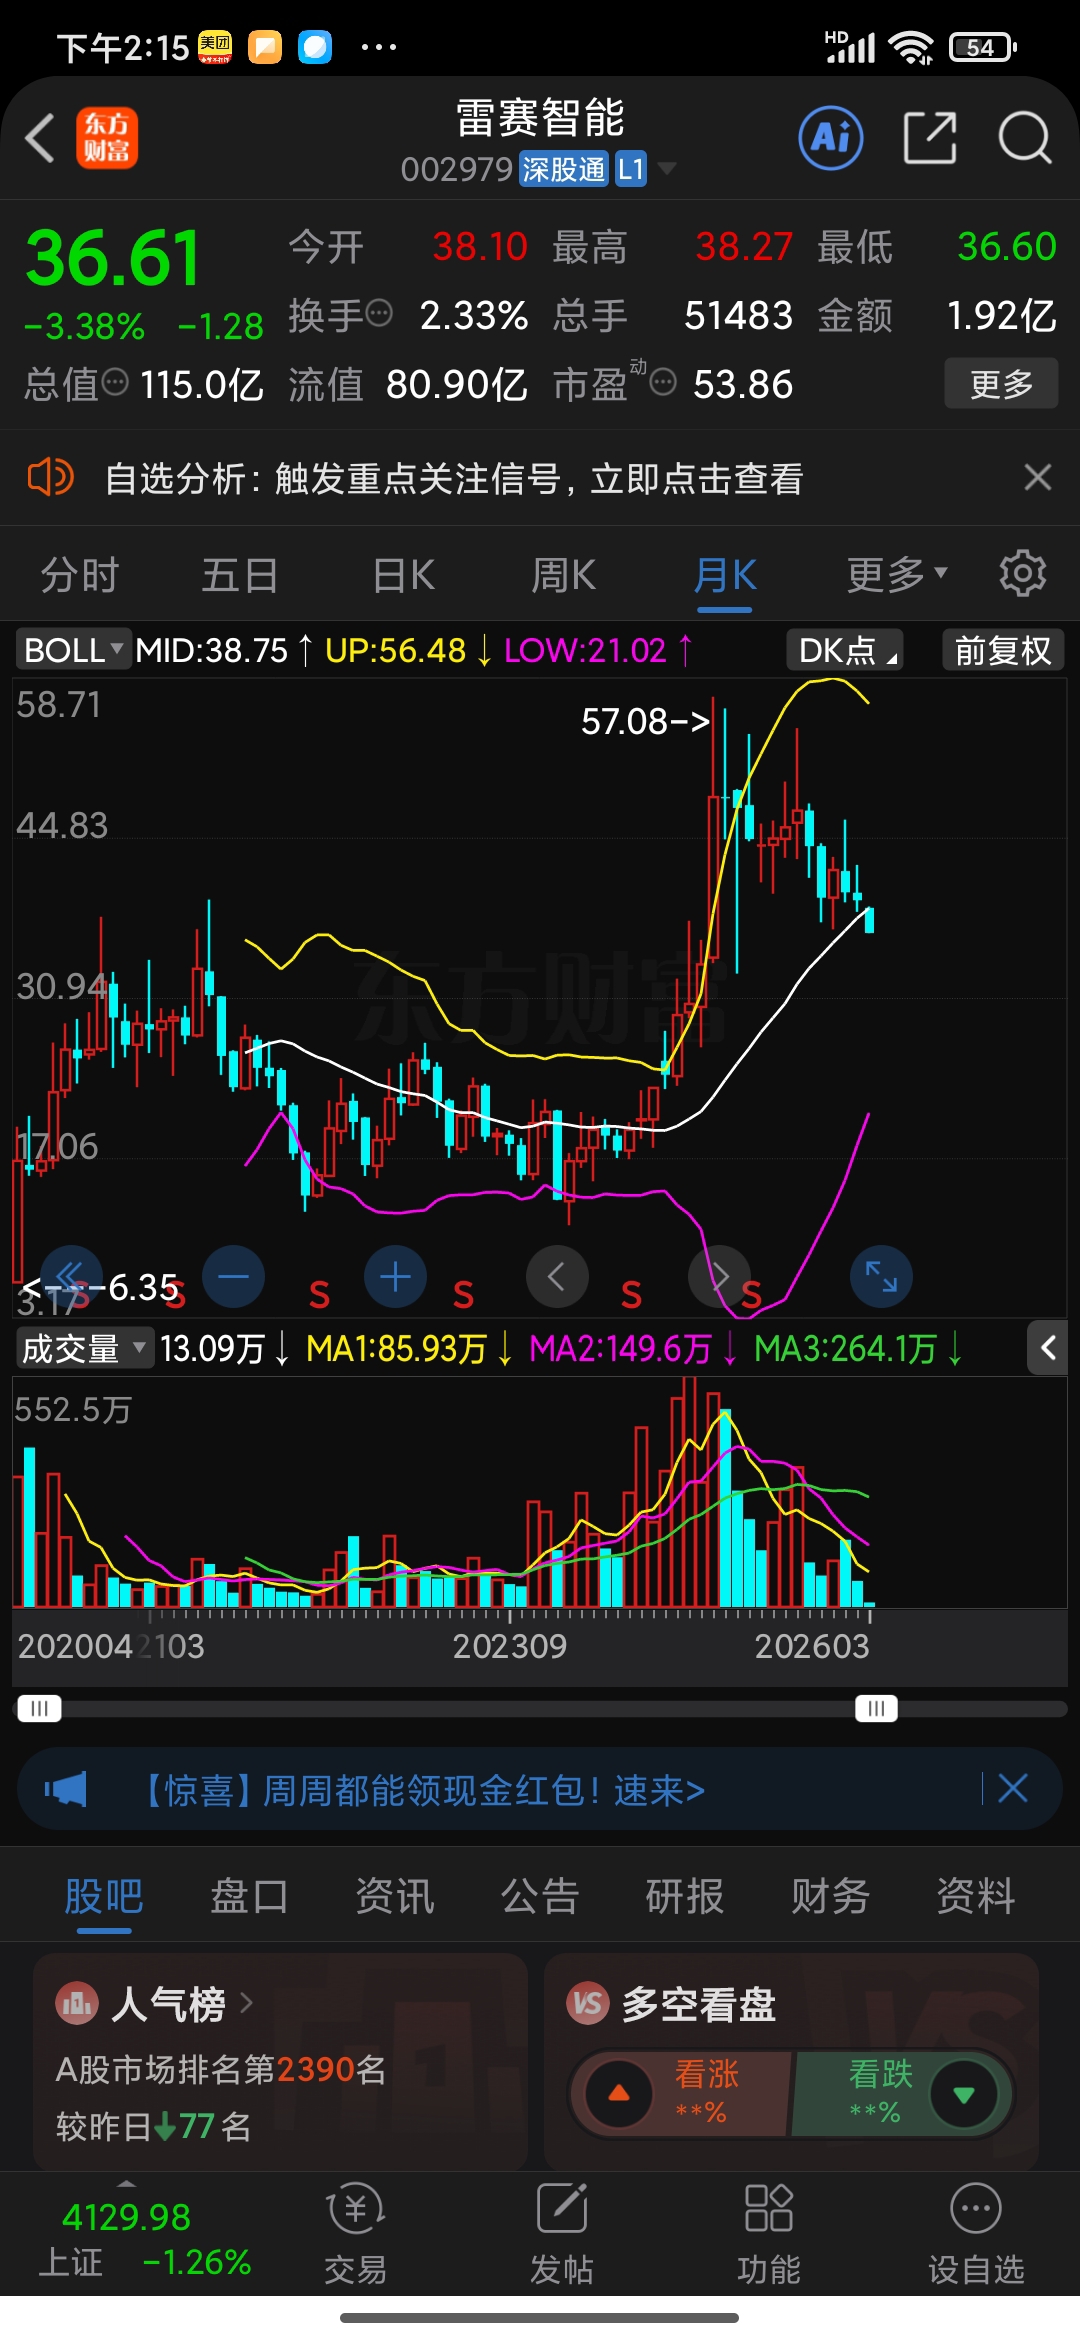Image resolution: width=1080 pixels, height=2340 pixels.
Task: Open 自选分析 focus signal message
Action: coord(454,479)
